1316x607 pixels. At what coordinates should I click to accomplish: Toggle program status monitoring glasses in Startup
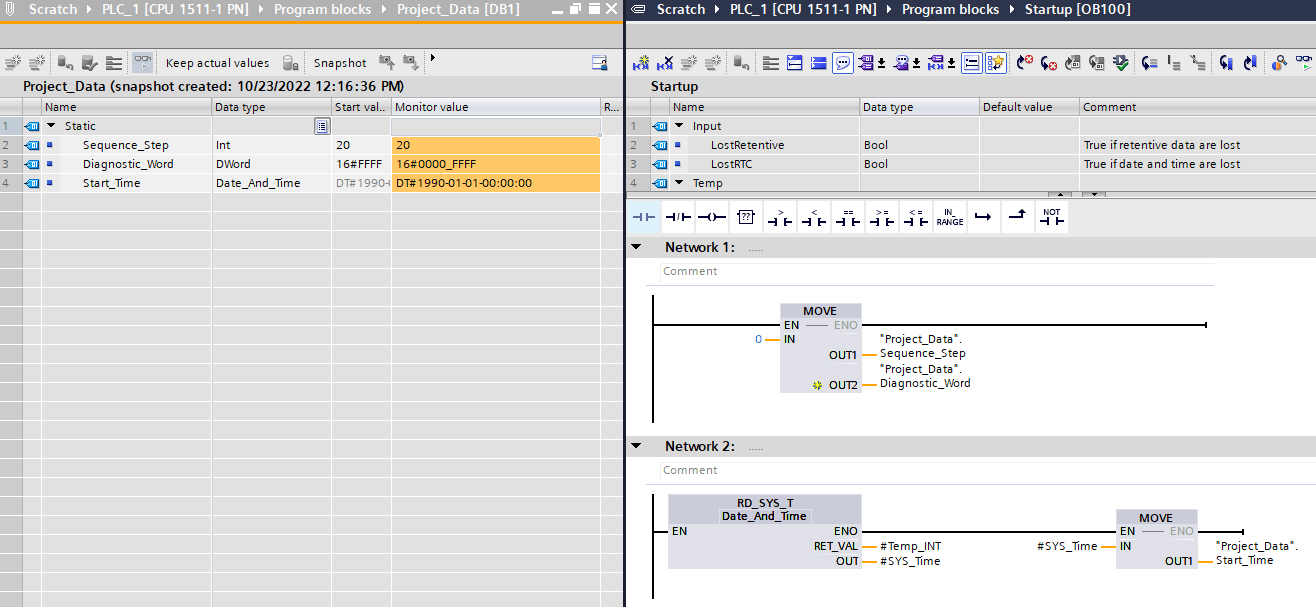click(1304, 63)
